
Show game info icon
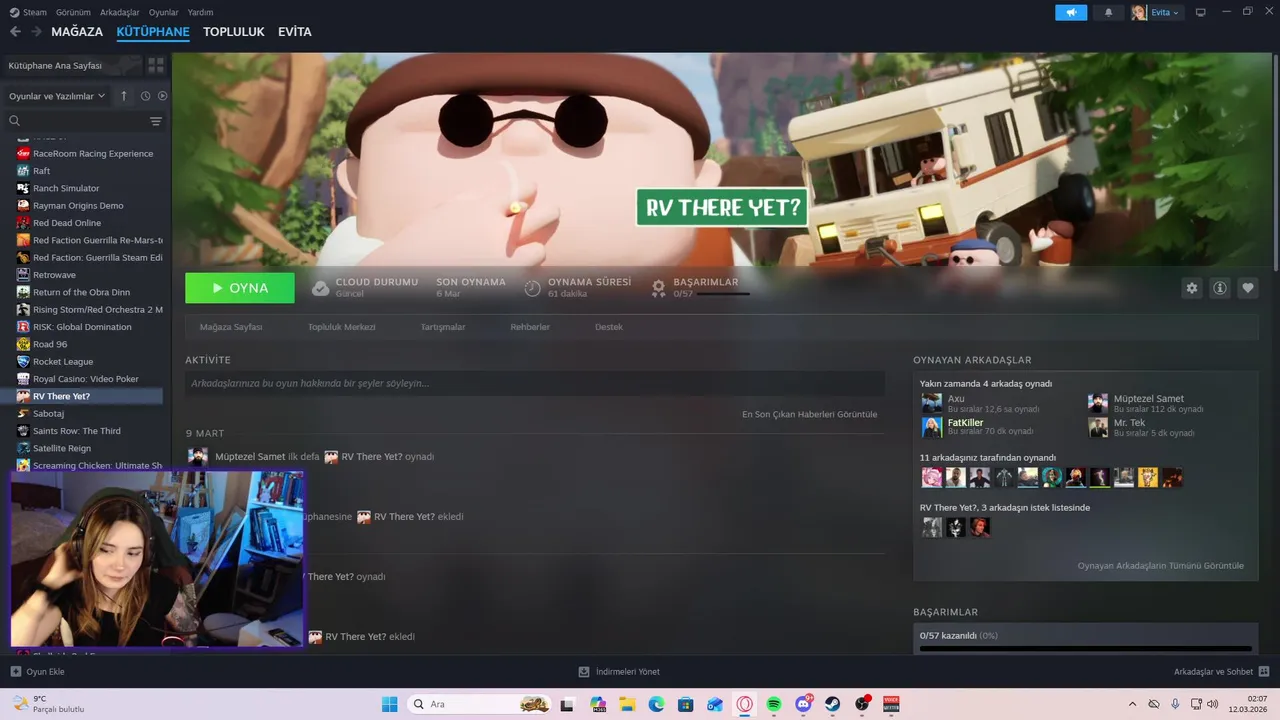coord(1220,288)
